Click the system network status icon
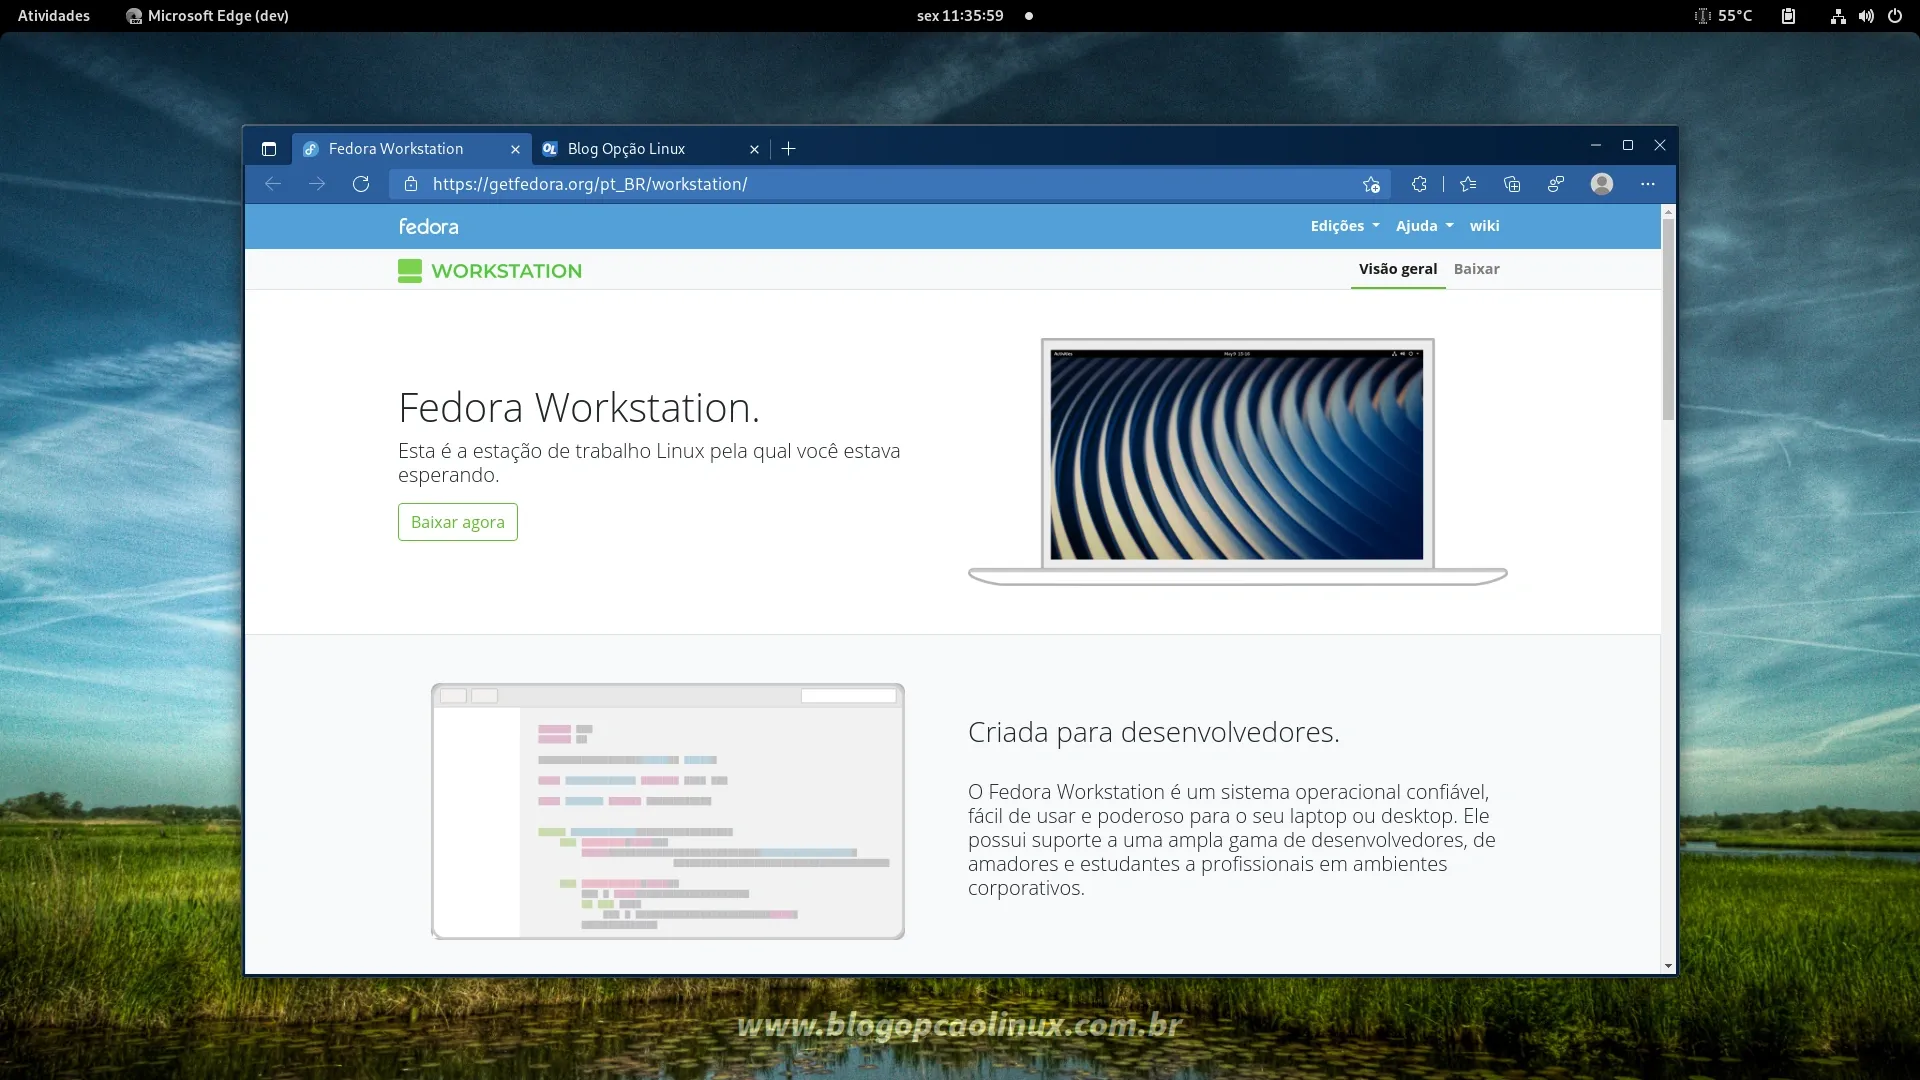Viewport: 1920px width, 1080px height. point(1838,15)
